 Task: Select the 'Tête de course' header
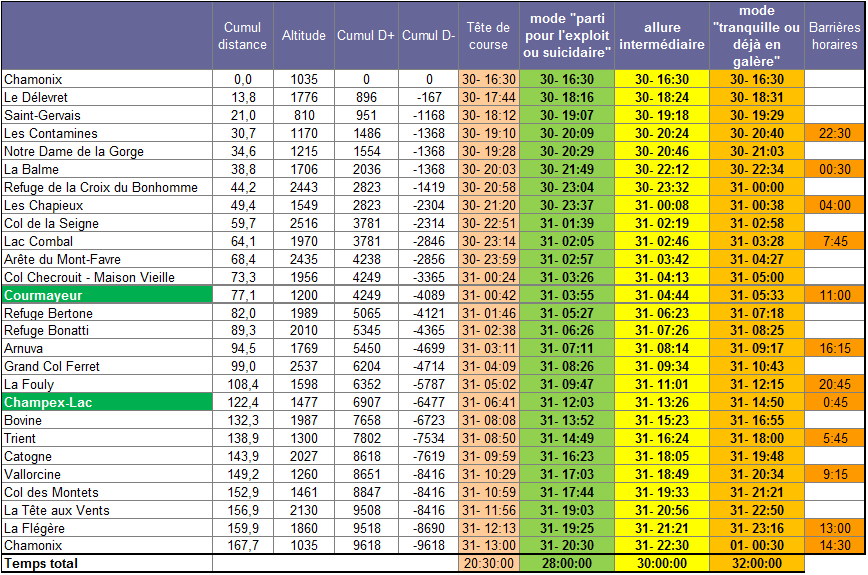coord(488,36)
